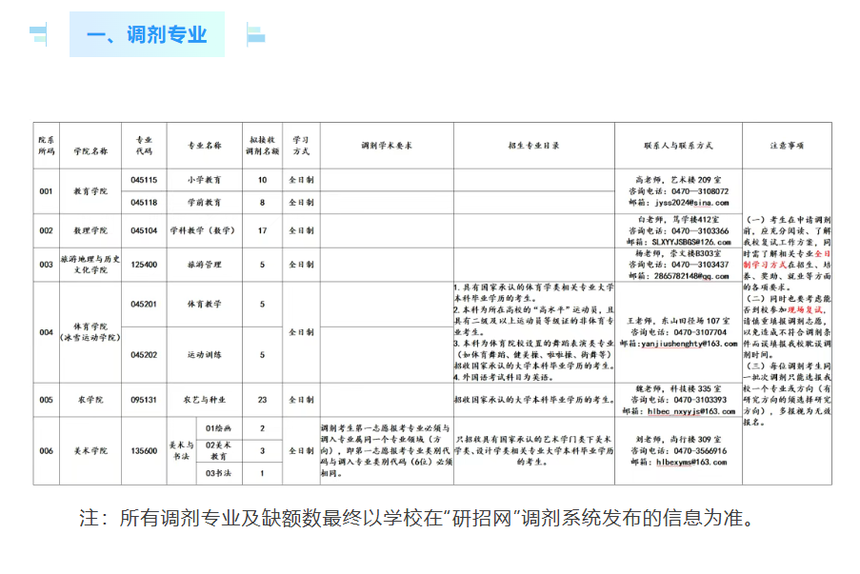Click the 03书法 direction cell
This screenshot has width=860, height=574.
218,473
